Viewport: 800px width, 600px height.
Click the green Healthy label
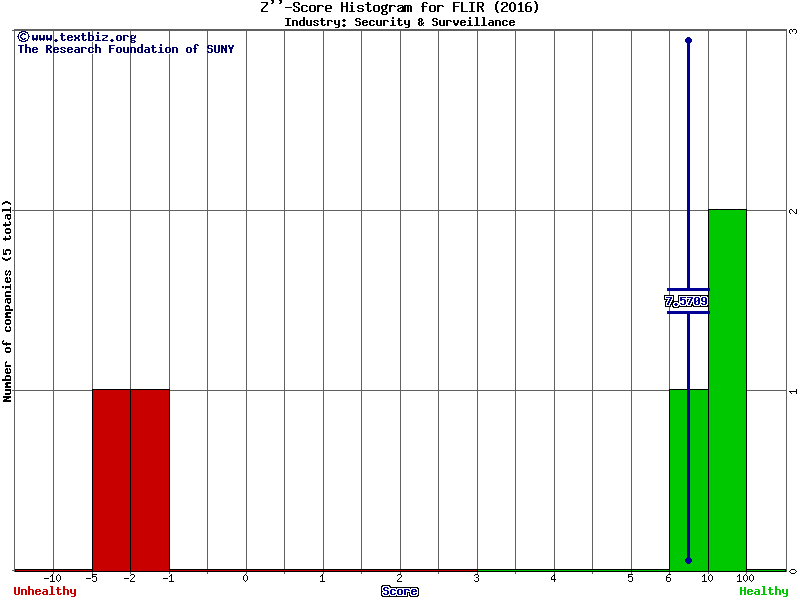click(x=763, y=591)
